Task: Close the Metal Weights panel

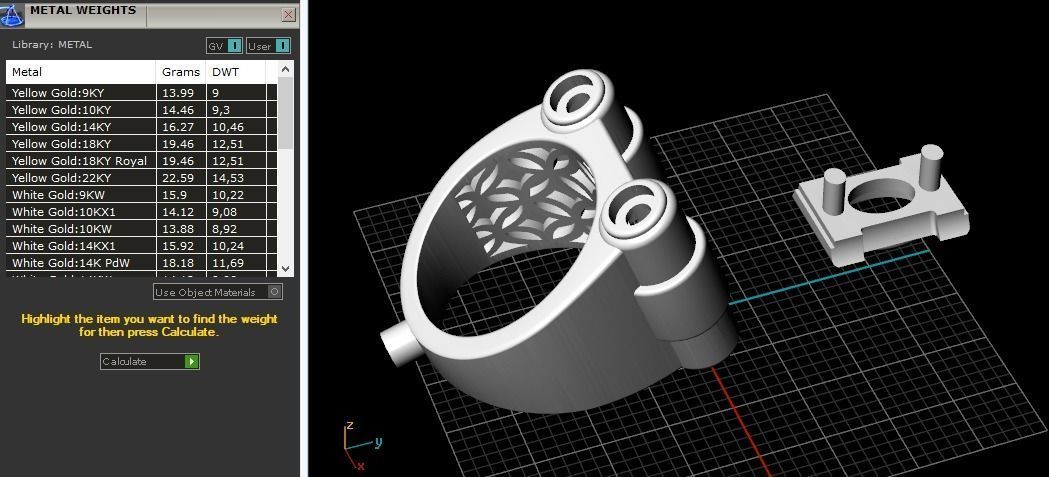Action: pos(289,14)
